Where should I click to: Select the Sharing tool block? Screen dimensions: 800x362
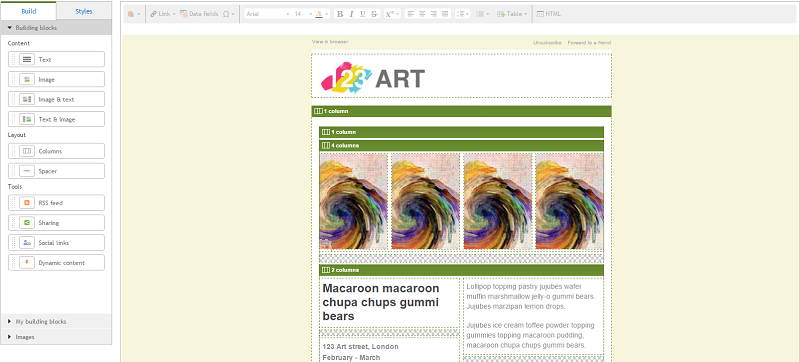[x=57, y=222]
